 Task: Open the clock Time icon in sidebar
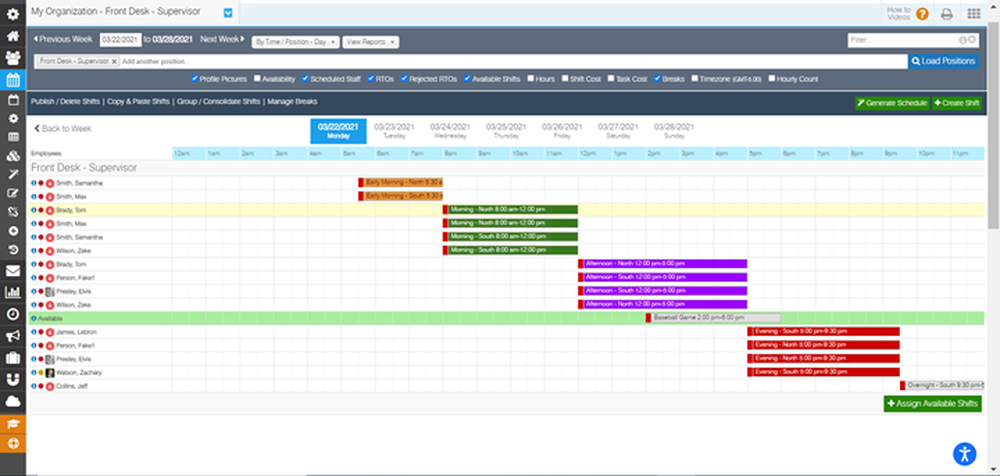pos(13,315)
